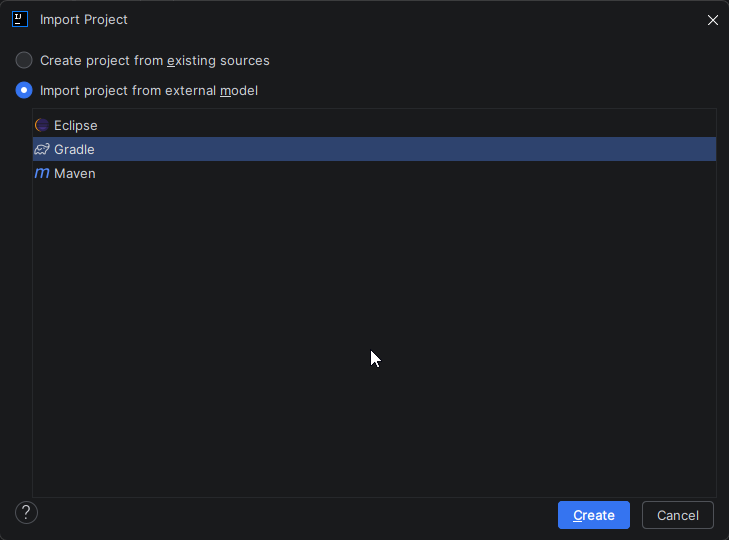Open help via the question mark icon

26,513
